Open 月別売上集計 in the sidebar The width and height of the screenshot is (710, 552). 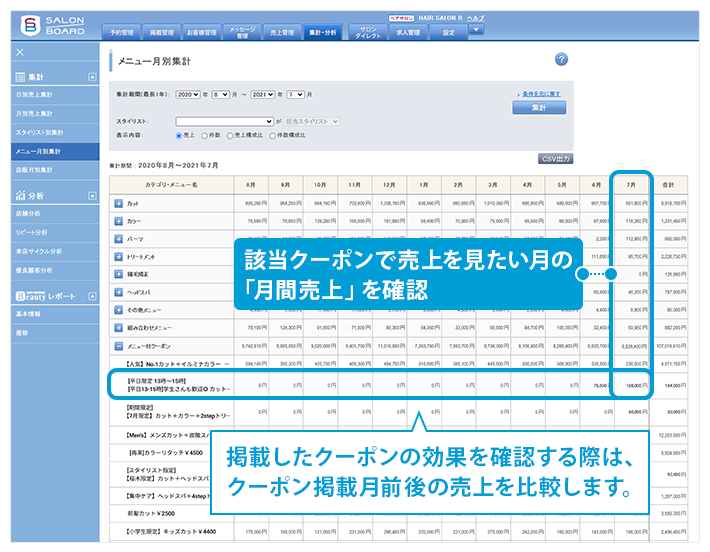[x=34, y=113]
